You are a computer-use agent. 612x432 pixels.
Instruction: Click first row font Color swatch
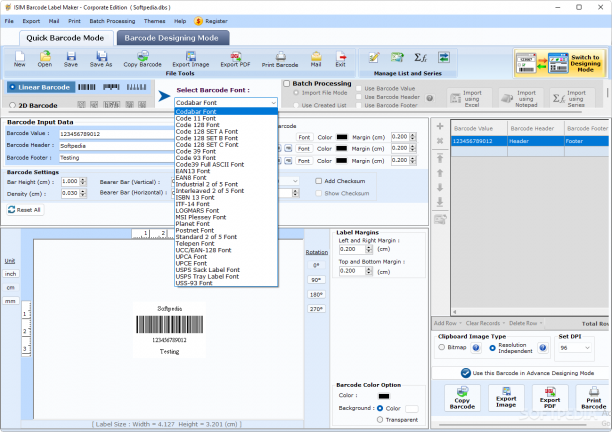pos(342,137)
